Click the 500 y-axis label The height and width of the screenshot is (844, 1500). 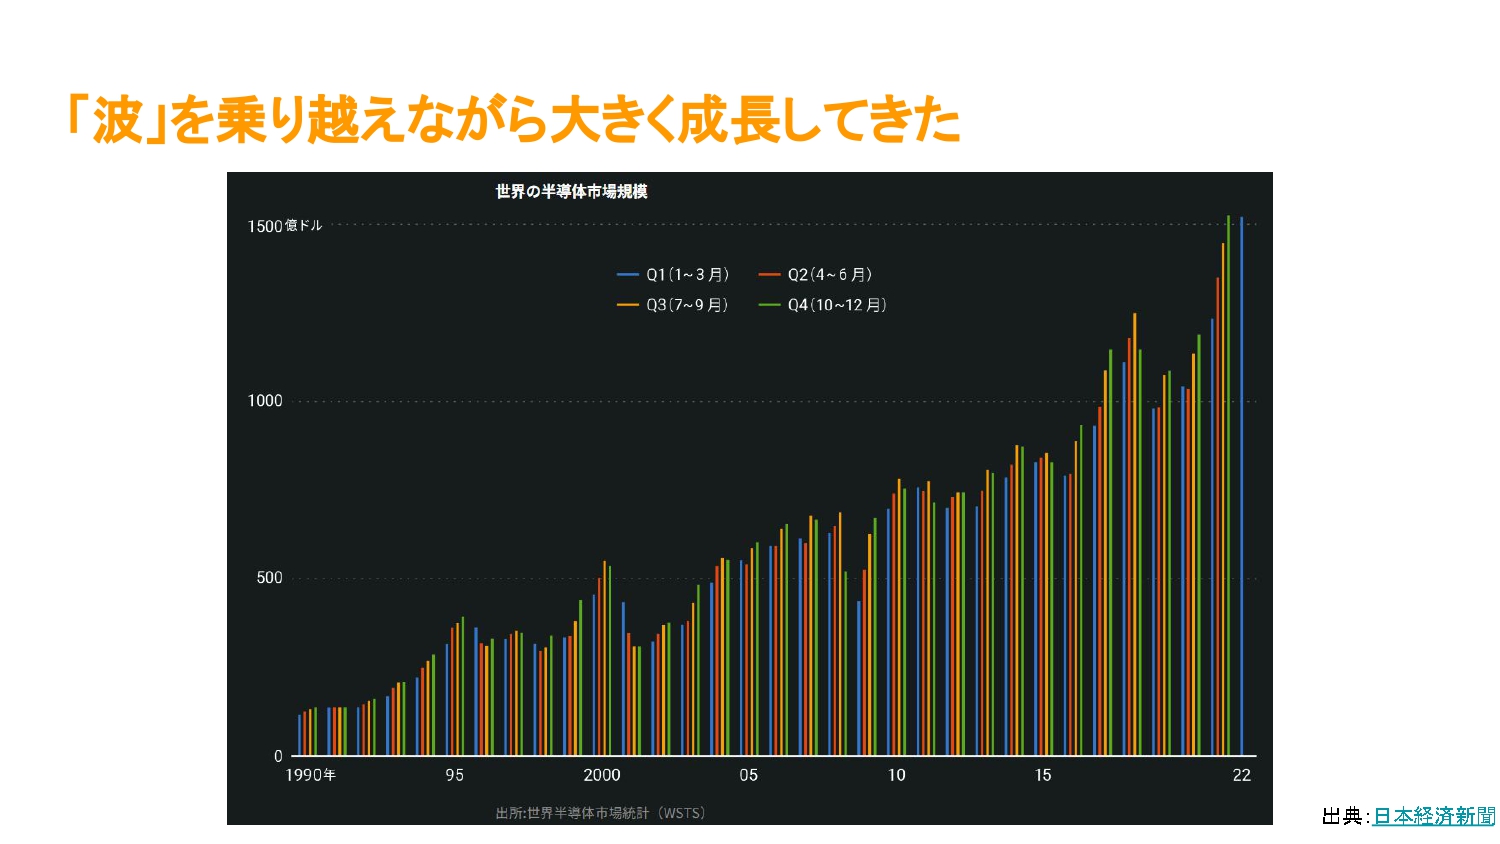[x=269, y=578]
